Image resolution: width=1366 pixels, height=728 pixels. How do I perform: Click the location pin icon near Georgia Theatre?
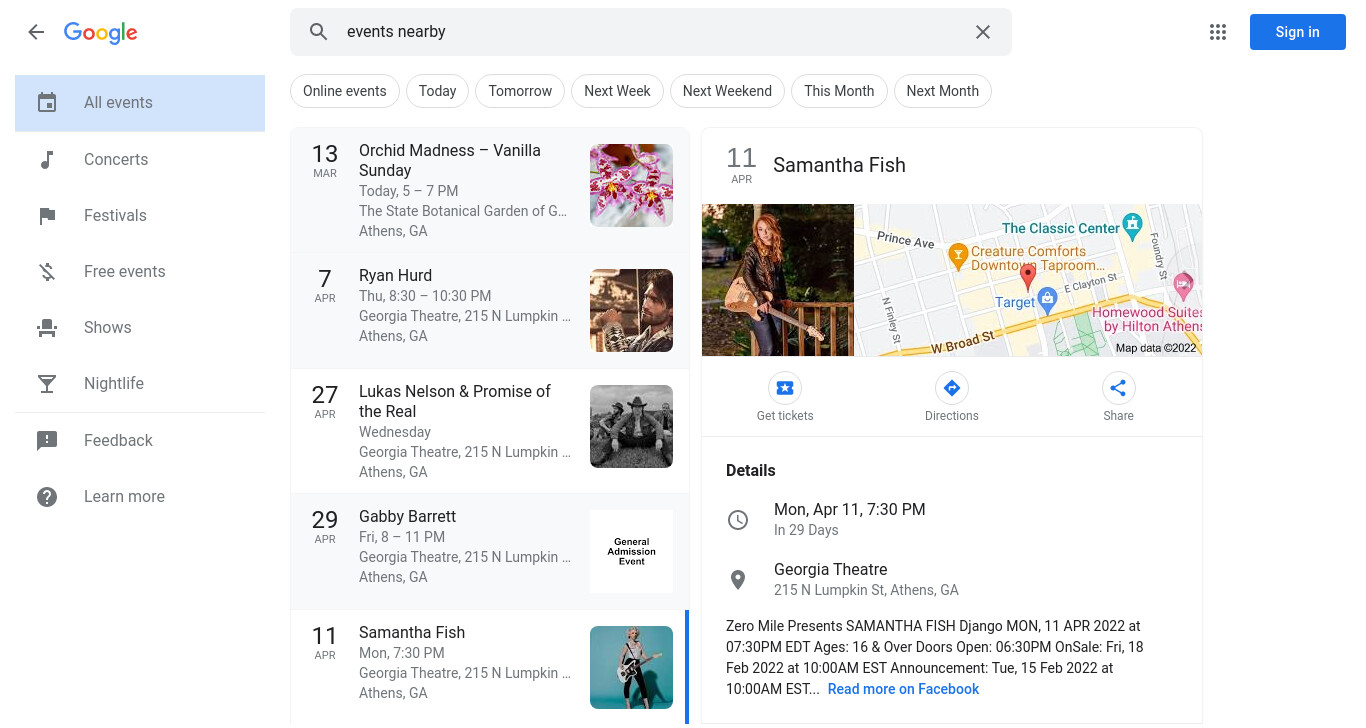738,579
